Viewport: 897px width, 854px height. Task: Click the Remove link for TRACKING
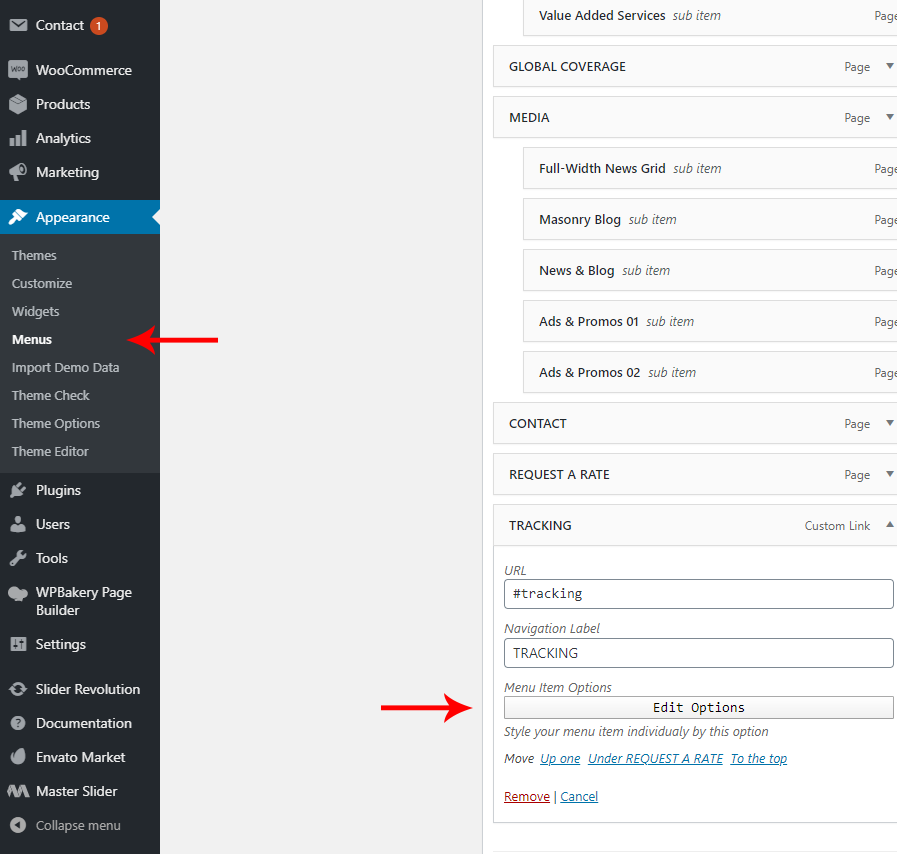click(x=526, y=797)
